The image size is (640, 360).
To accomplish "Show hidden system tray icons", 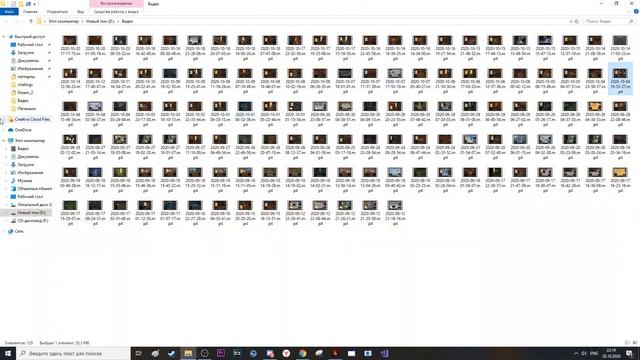I will 576,353.
